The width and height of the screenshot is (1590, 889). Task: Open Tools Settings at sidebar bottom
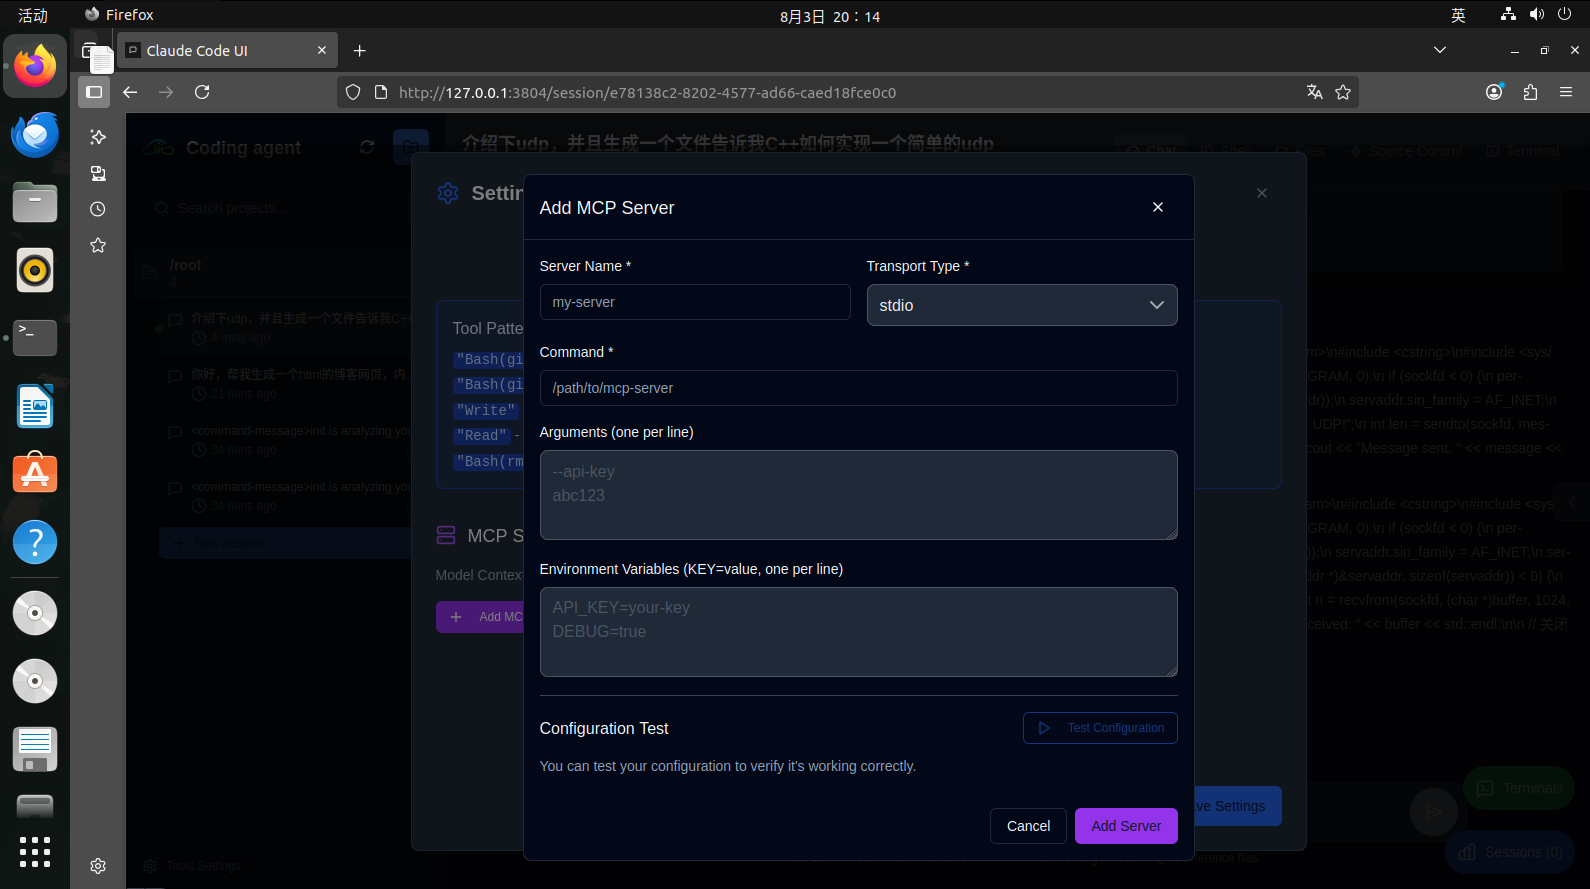click(192, 866)
